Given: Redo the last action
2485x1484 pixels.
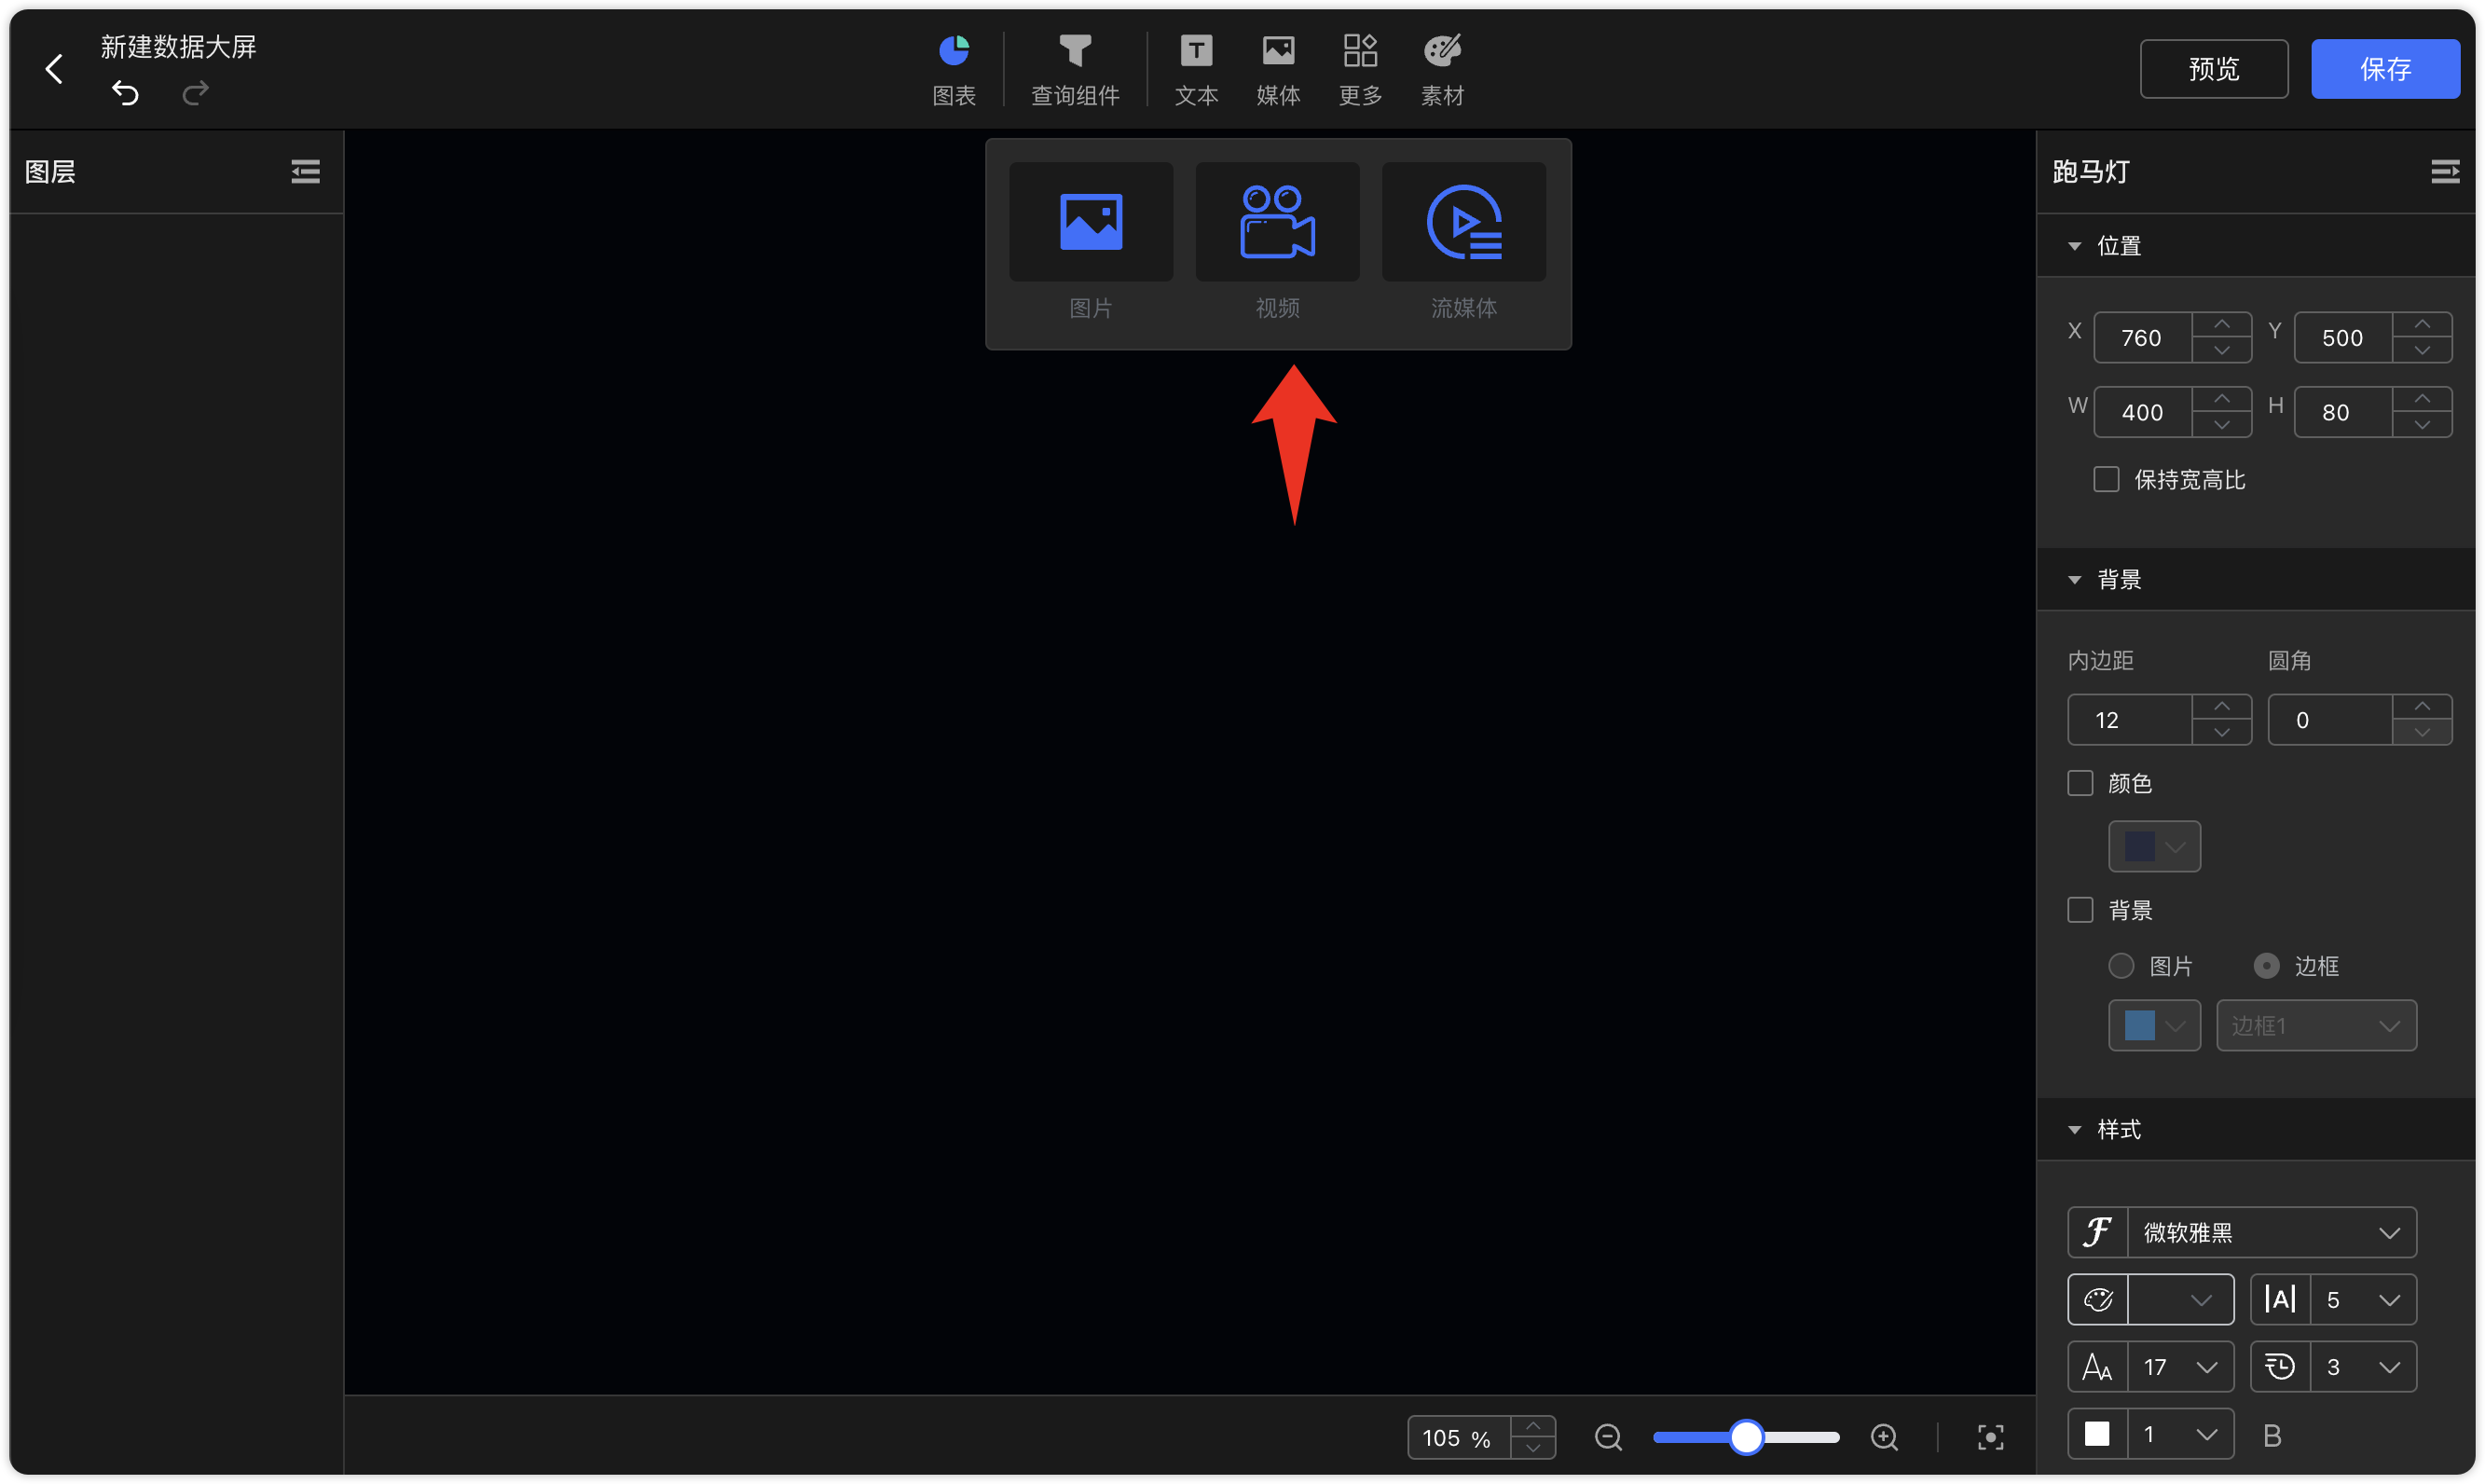Looking at the screenshot, I should (x=195, y=93).
